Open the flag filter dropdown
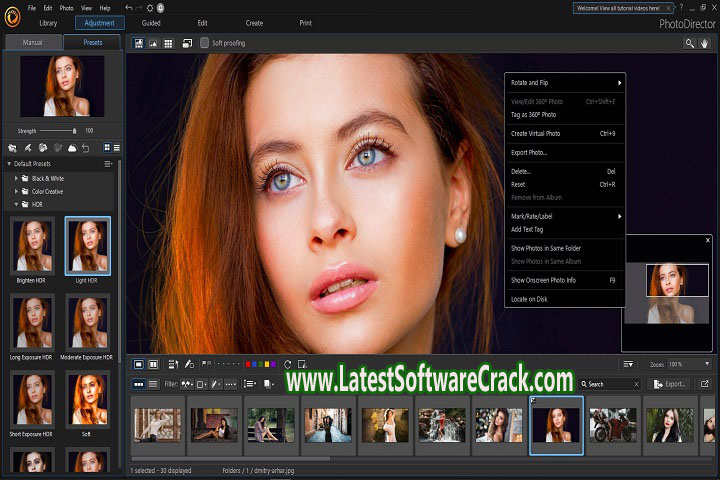 187,384
